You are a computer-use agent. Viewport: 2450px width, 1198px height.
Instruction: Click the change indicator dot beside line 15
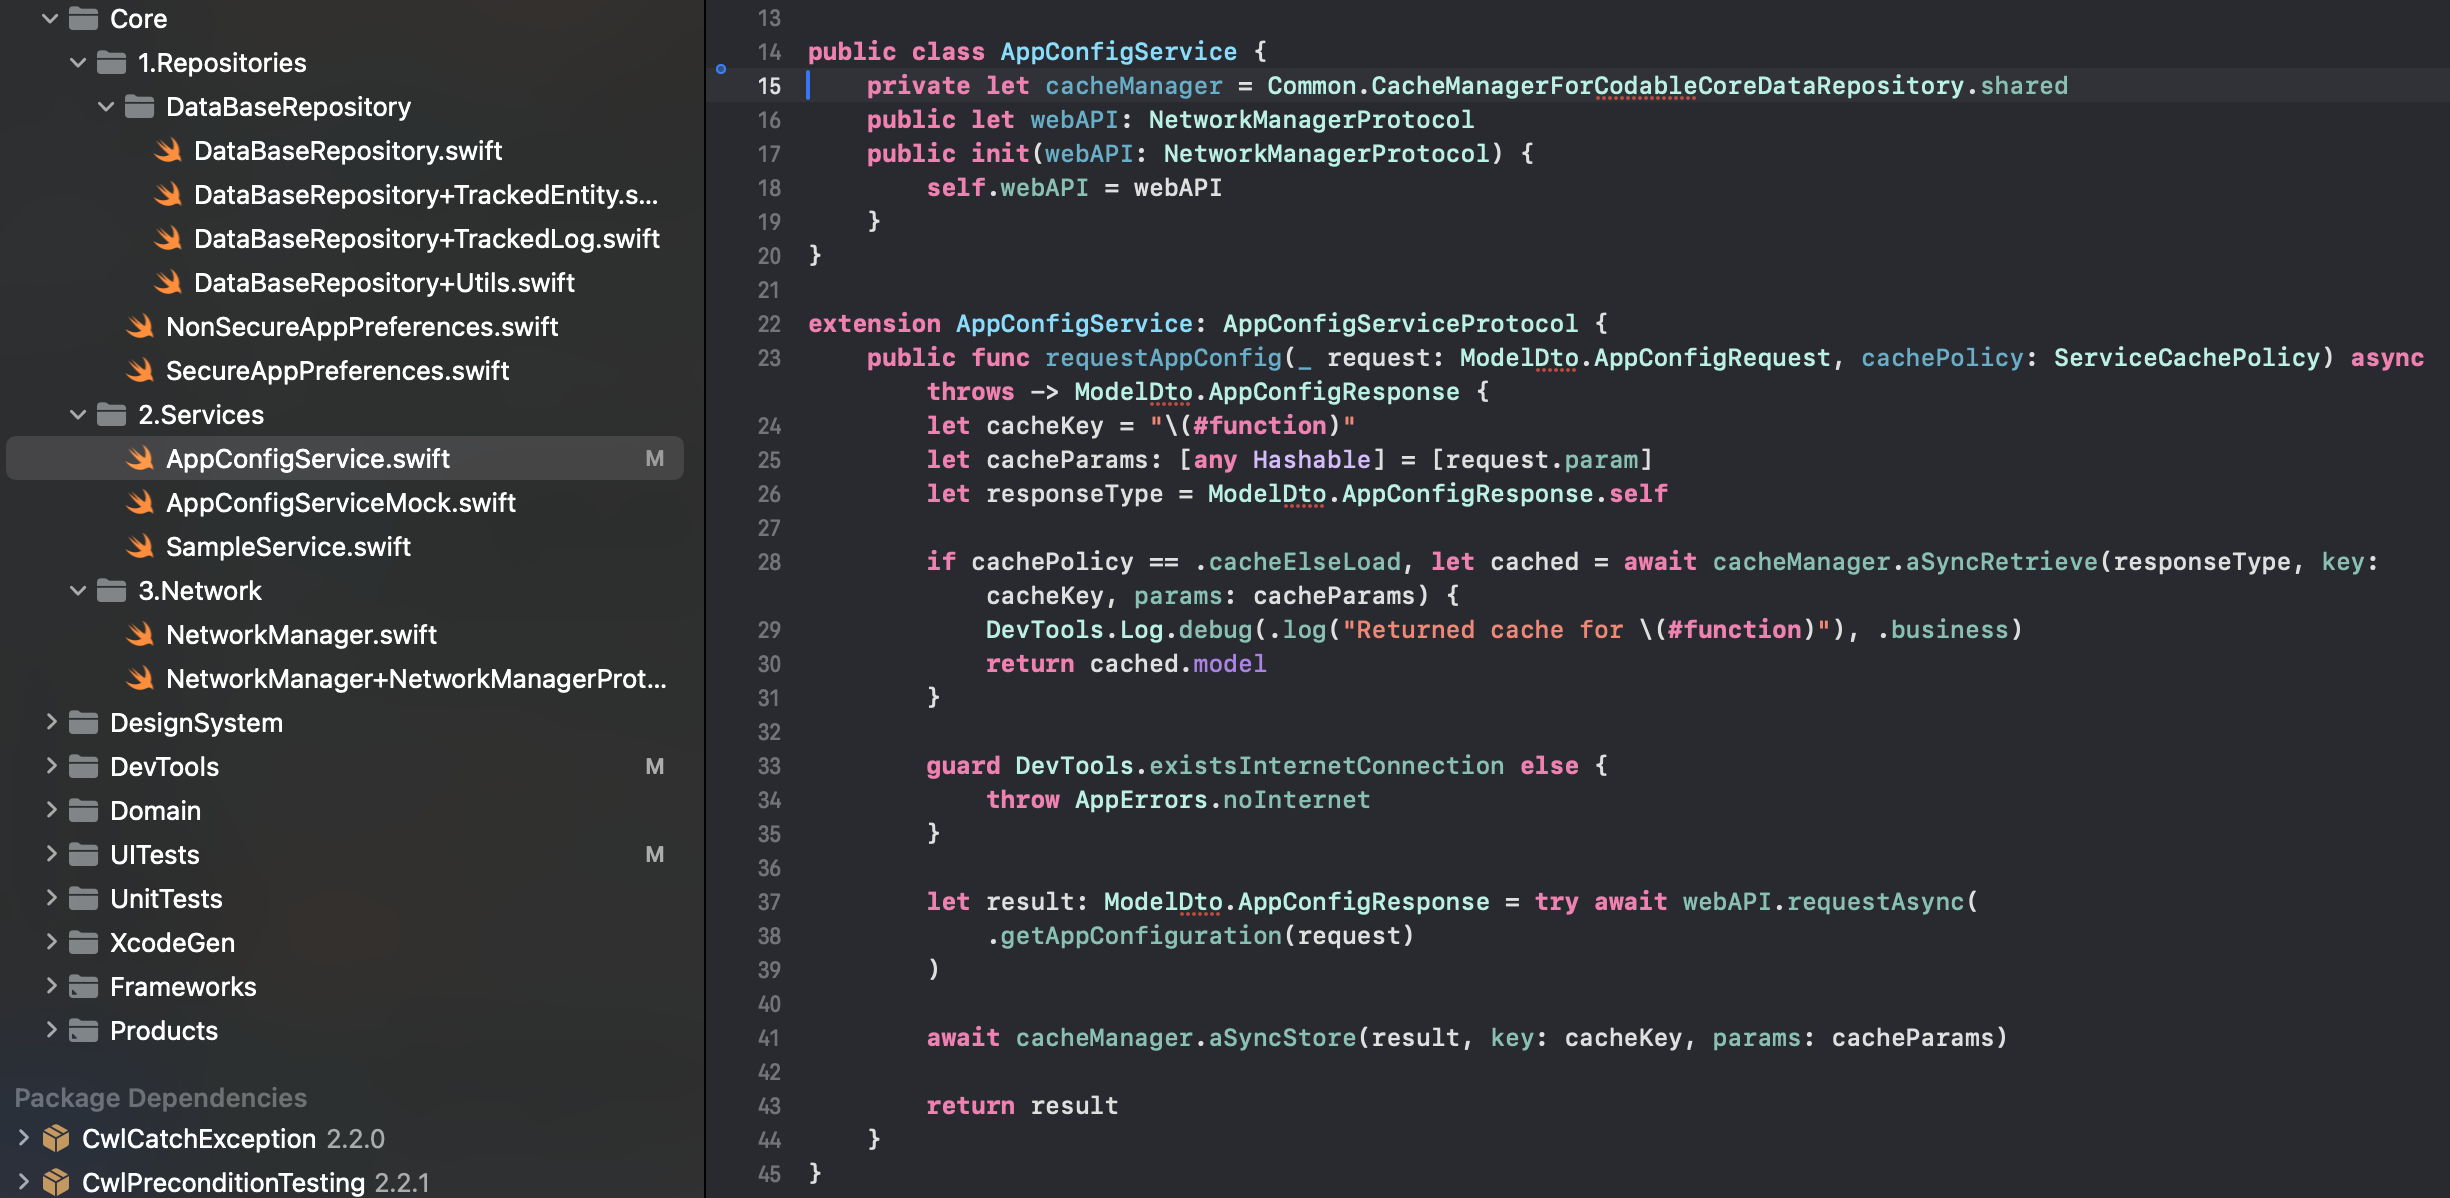(x=721, y=69)
